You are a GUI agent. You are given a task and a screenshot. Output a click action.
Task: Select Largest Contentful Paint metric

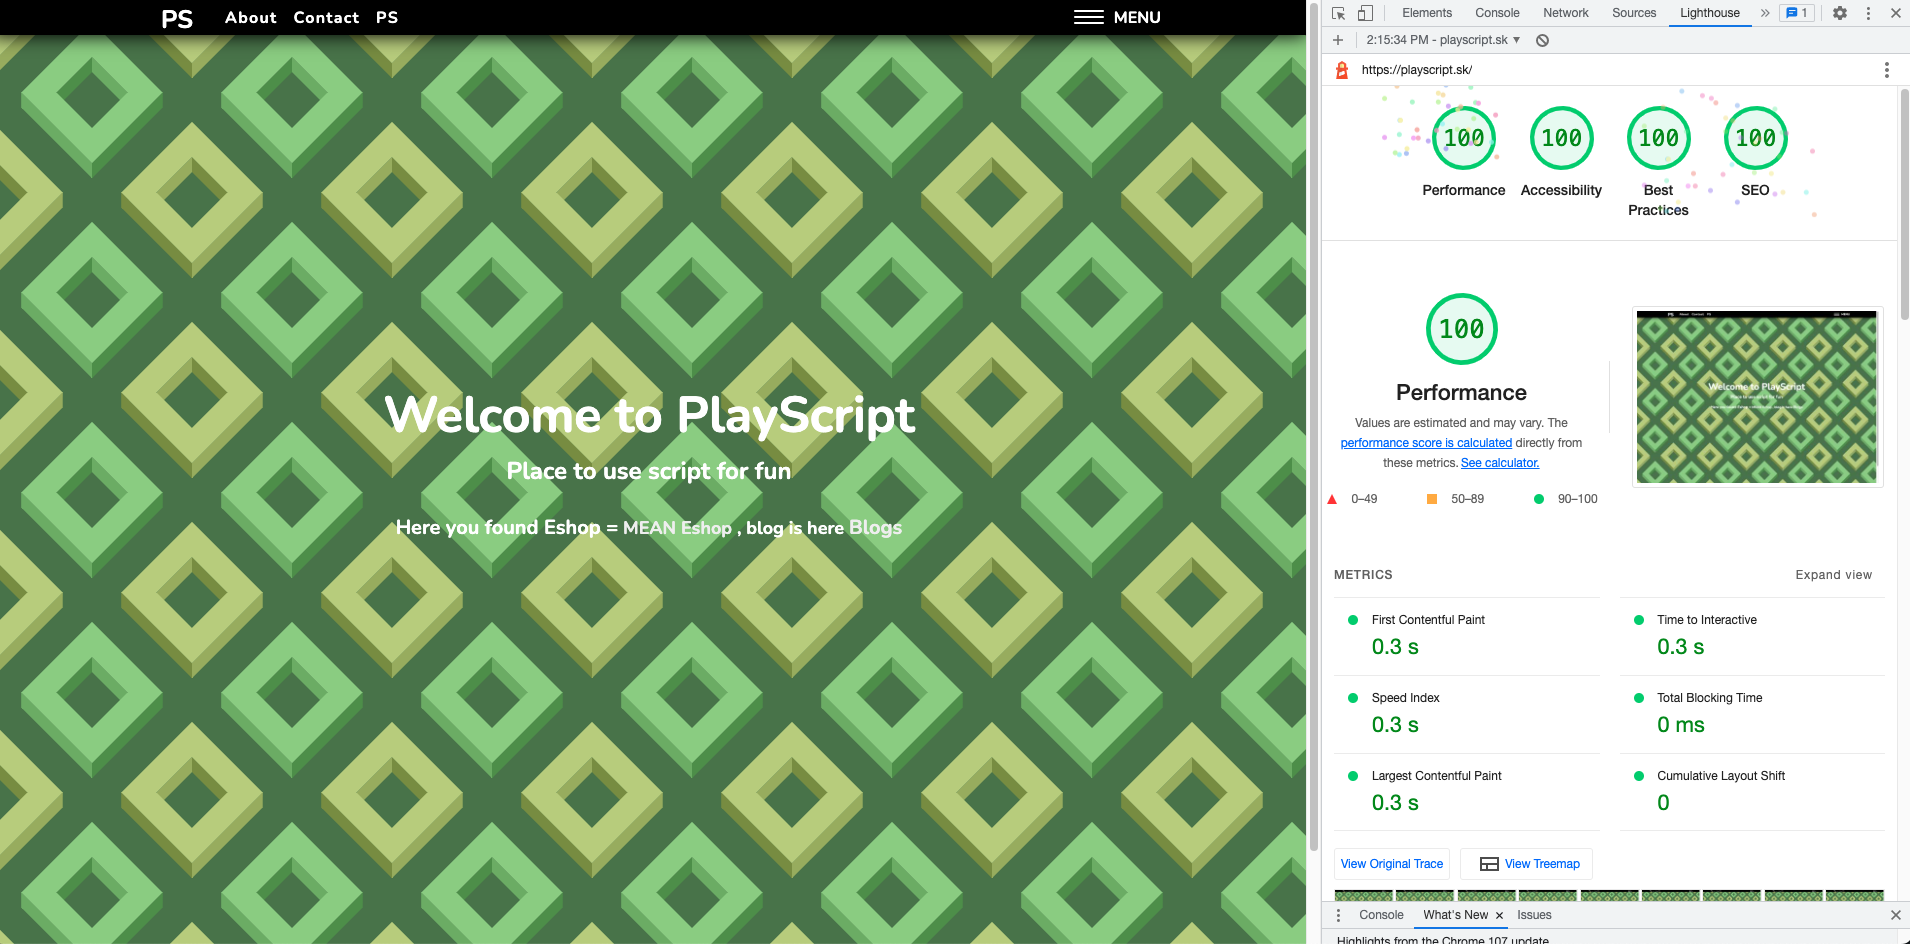1466,792
